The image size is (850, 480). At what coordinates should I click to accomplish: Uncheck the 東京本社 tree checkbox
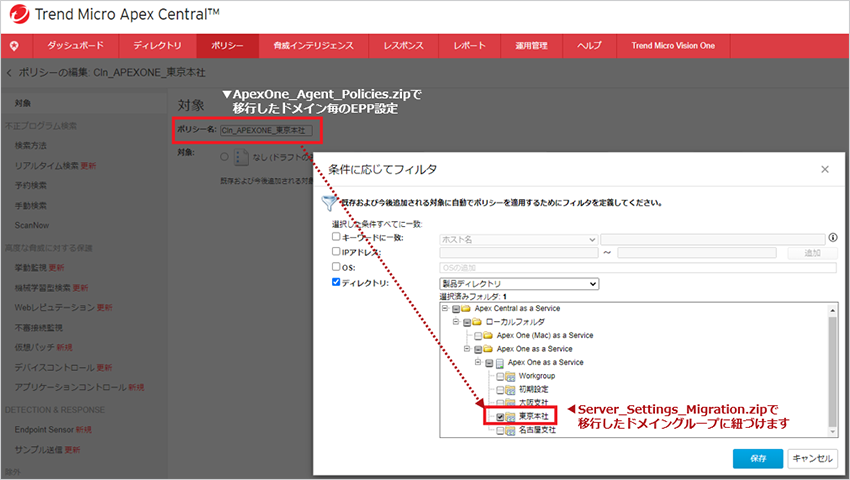(x=501, y=416)
